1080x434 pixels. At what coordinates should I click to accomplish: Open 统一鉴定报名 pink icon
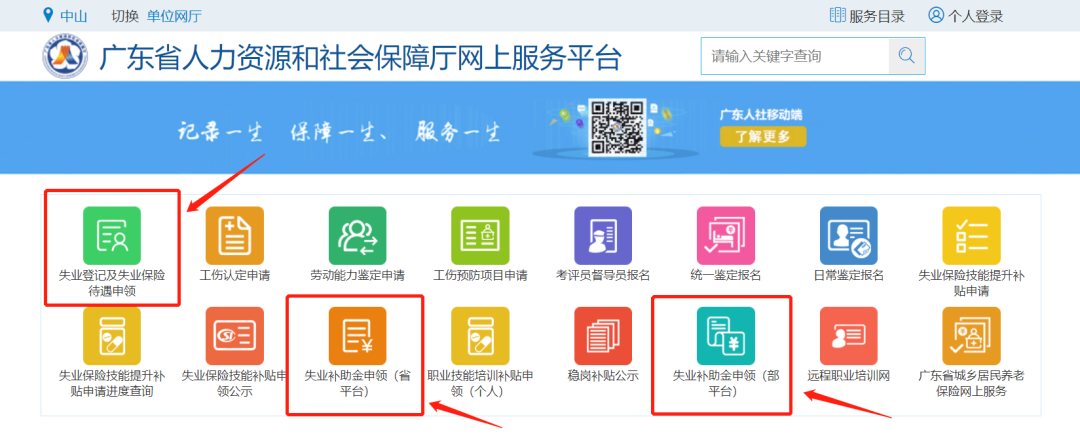pos(726,236)
